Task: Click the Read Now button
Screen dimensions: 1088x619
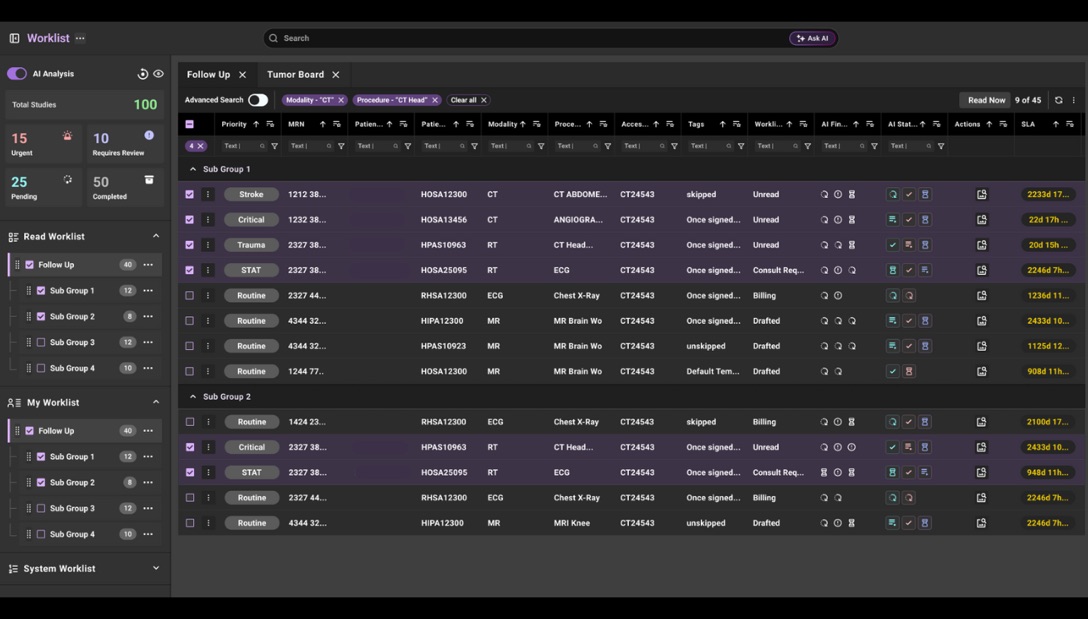Action: pyautogui.click(x=985, y=100)
